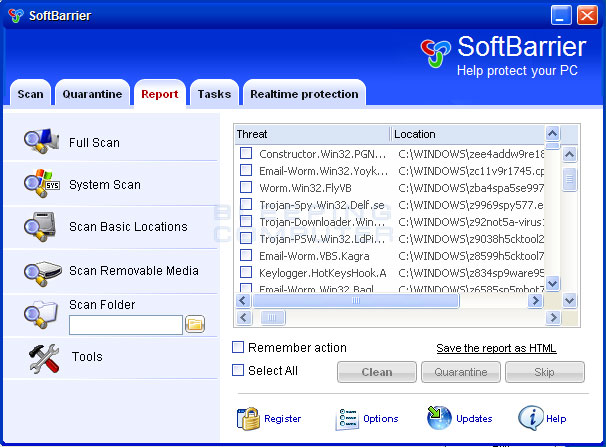Click the Full Scan magnifier icon
Image resolution: width=606 pixels, height=447 pixels.
41,141
